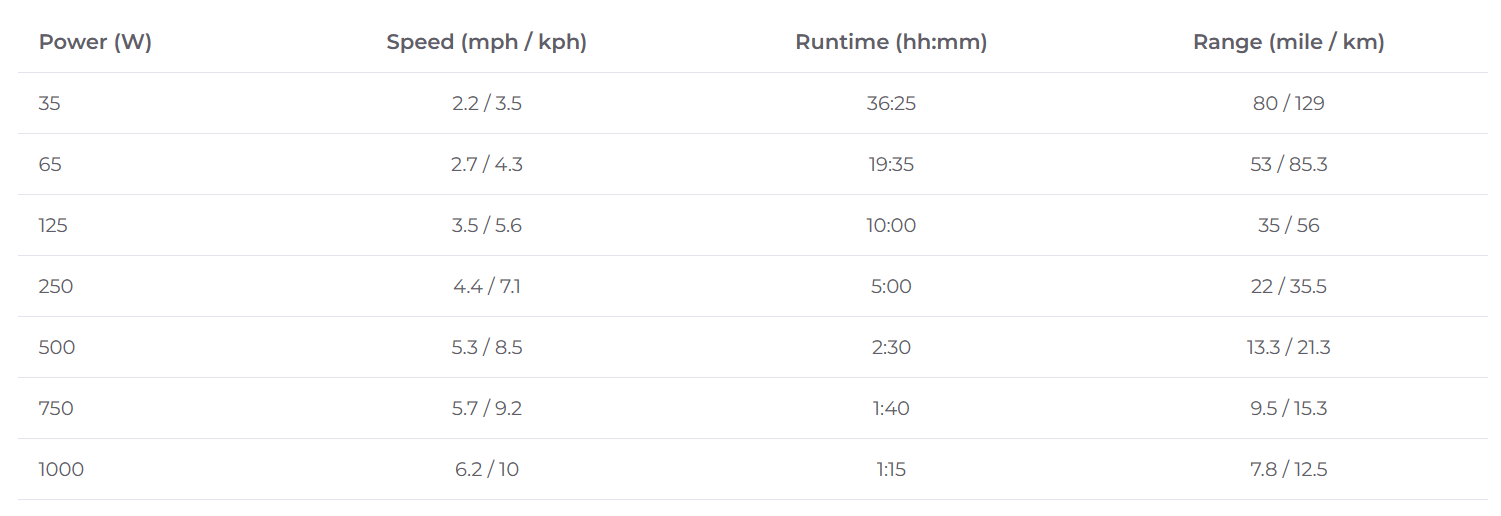
Task: Select the 5.7 / 9.2 speed cell
Action: pyautogui.click(x=487, y=408)
